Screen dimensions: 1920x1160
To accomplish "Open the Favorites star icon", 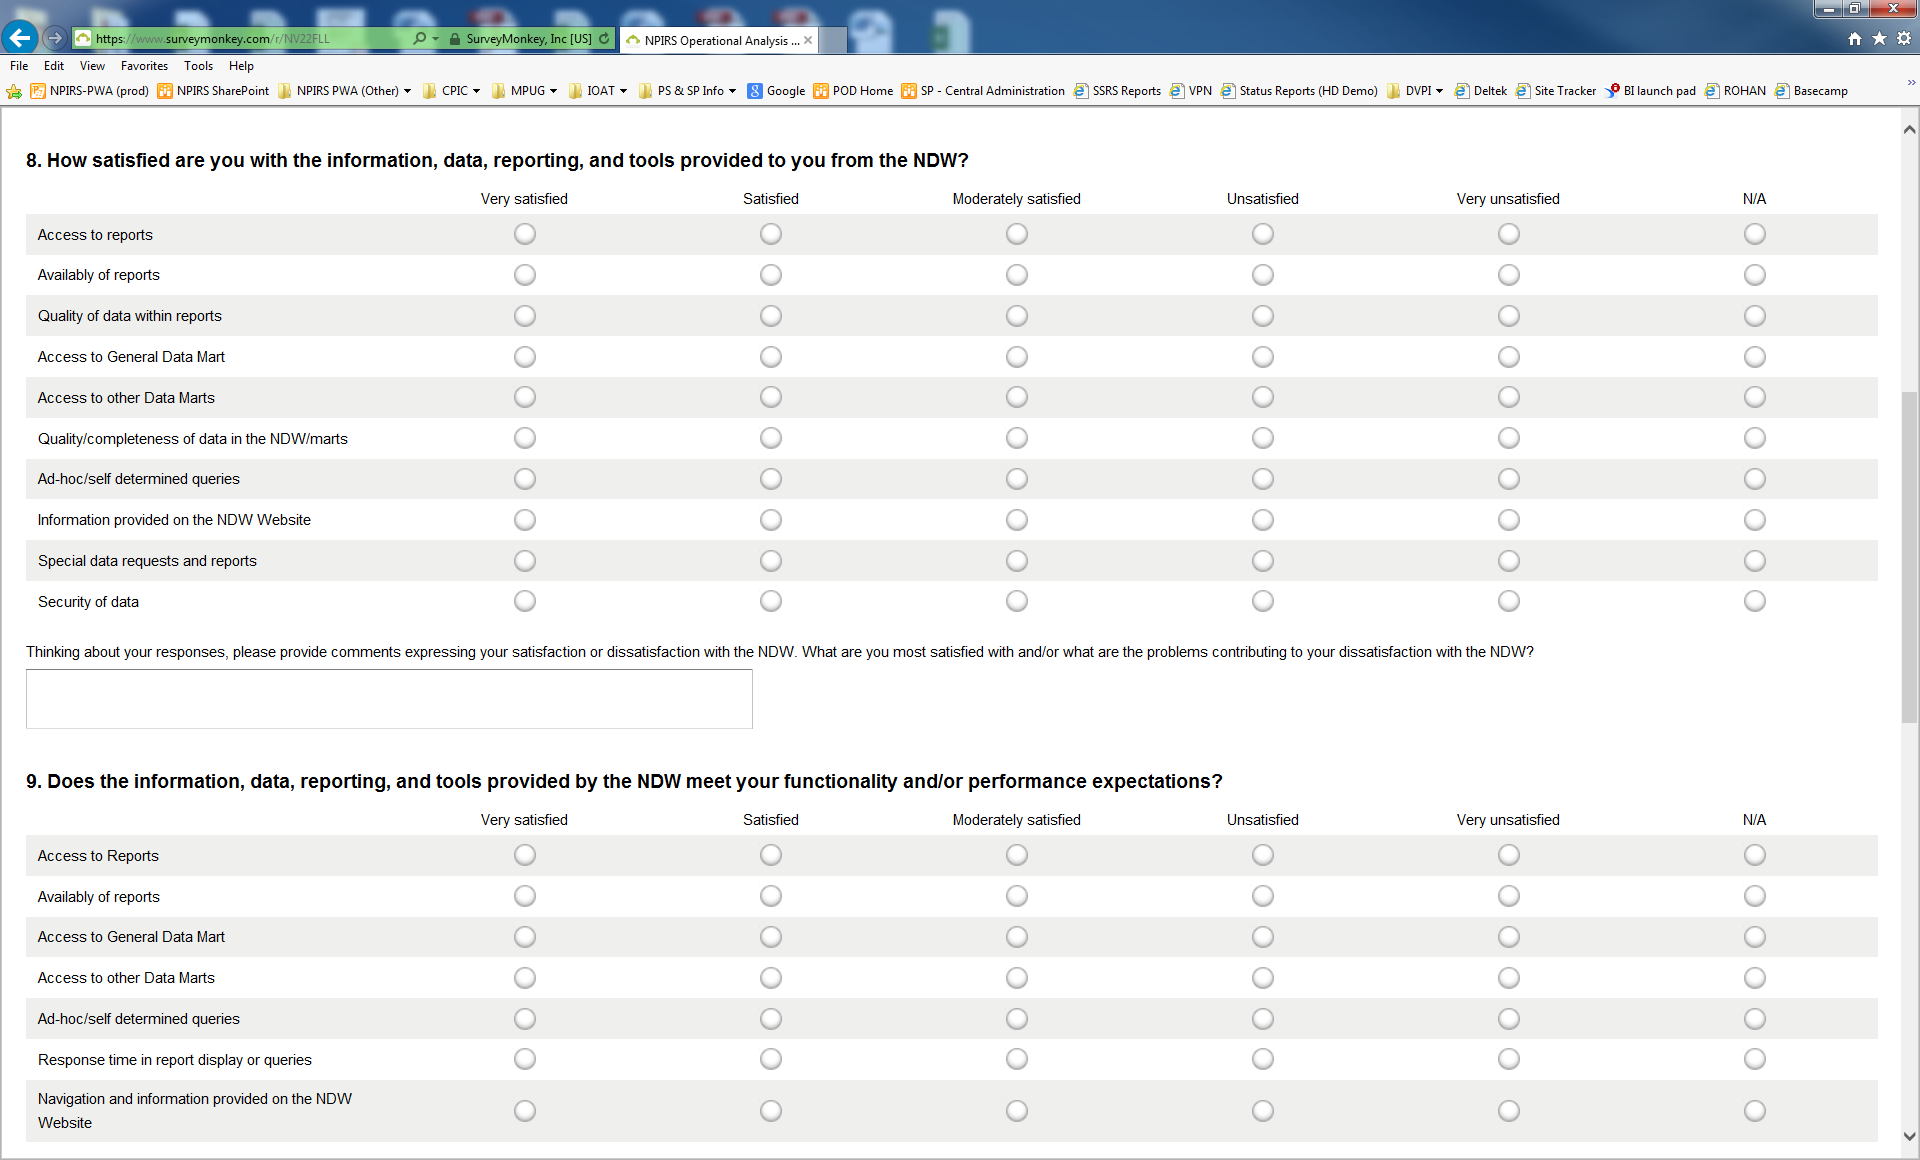I will [1879, 39].
